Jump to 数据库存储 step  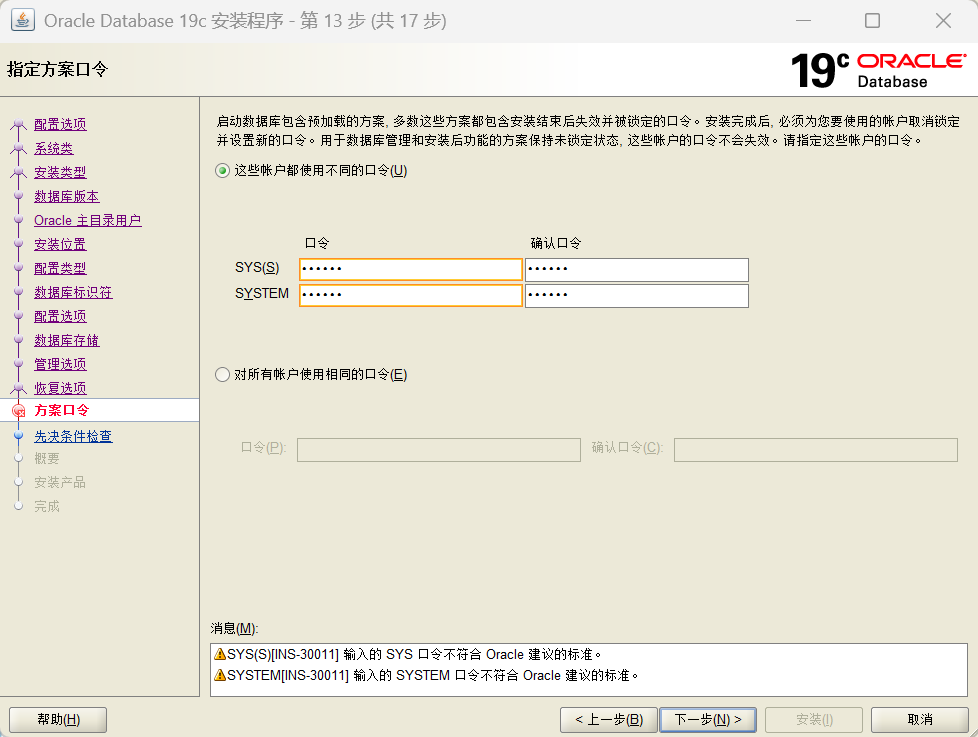[67, 340]
